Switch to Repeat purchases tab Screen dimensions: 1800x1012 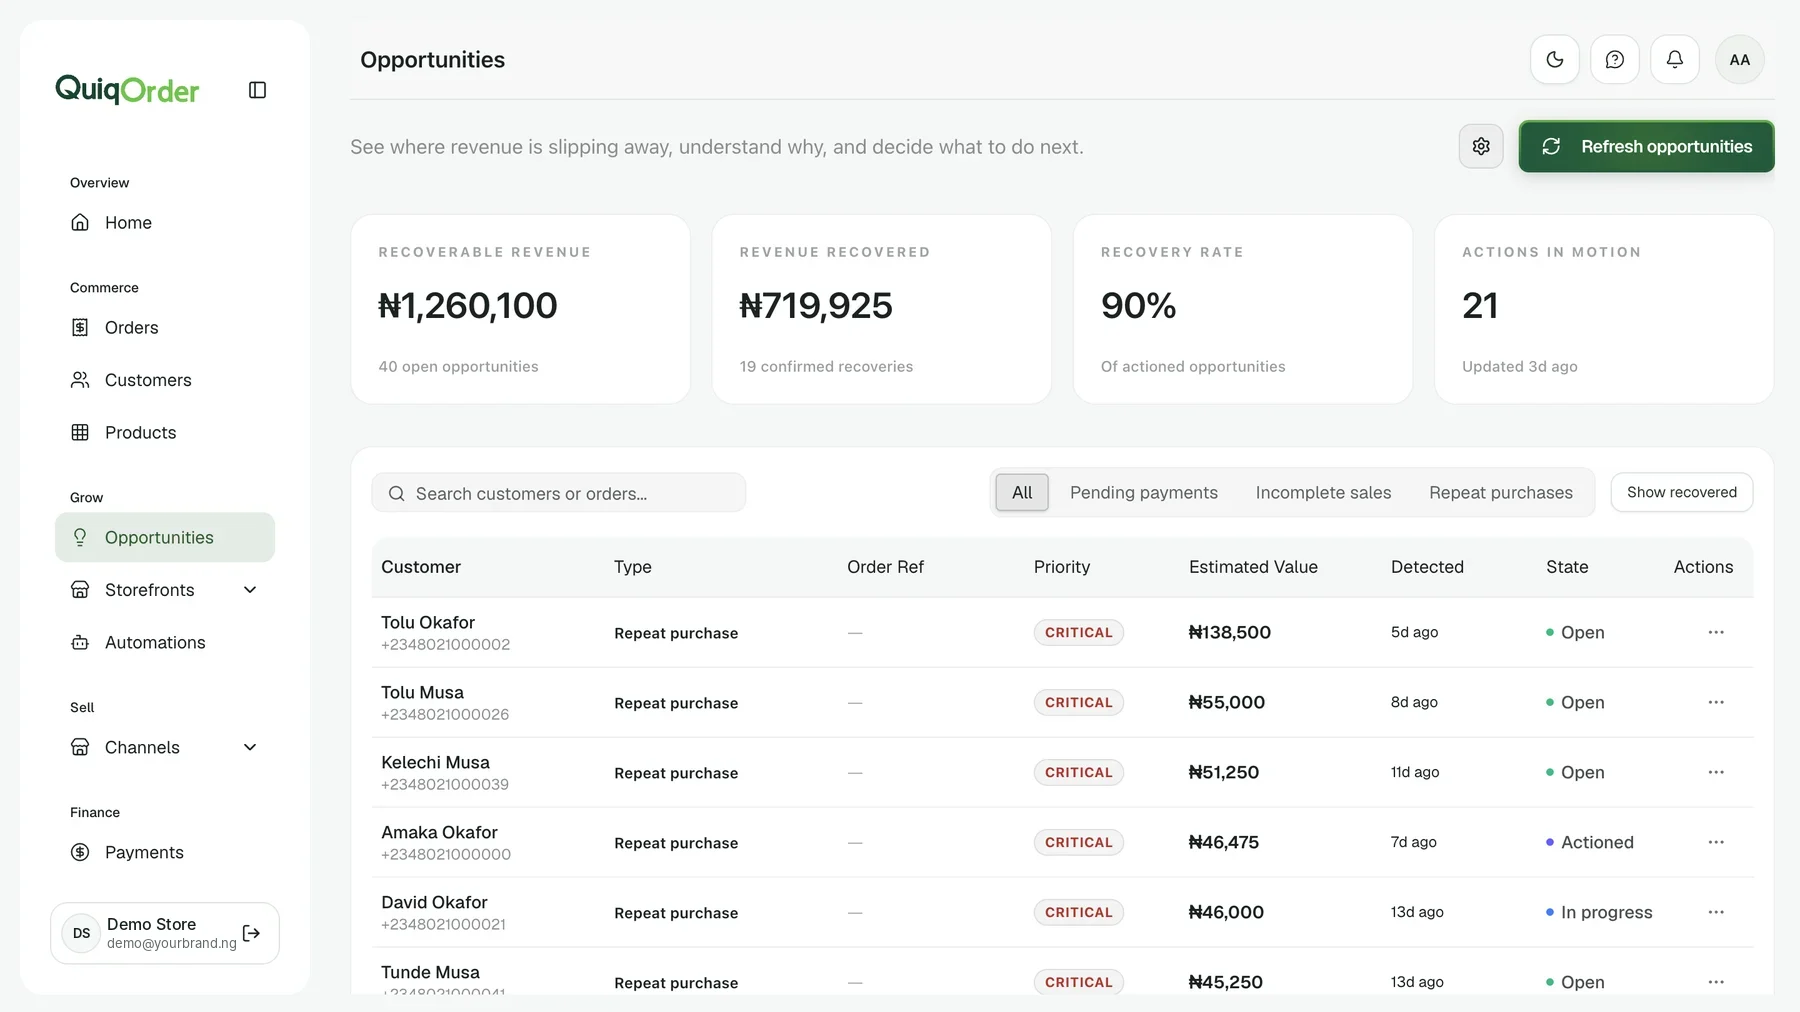click(1500, 492)
